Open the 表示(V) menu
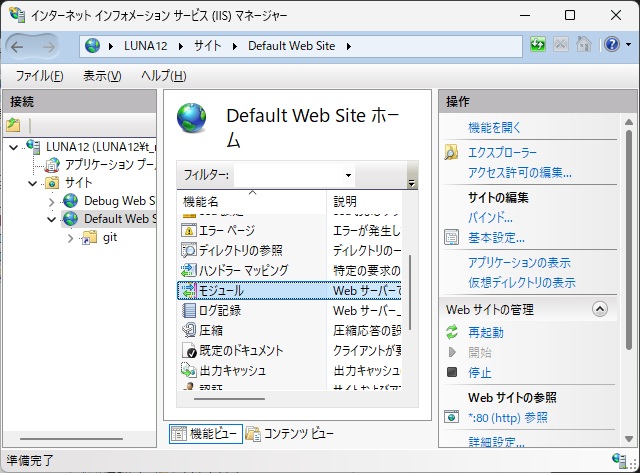640x473 pixels. [102, 76]
